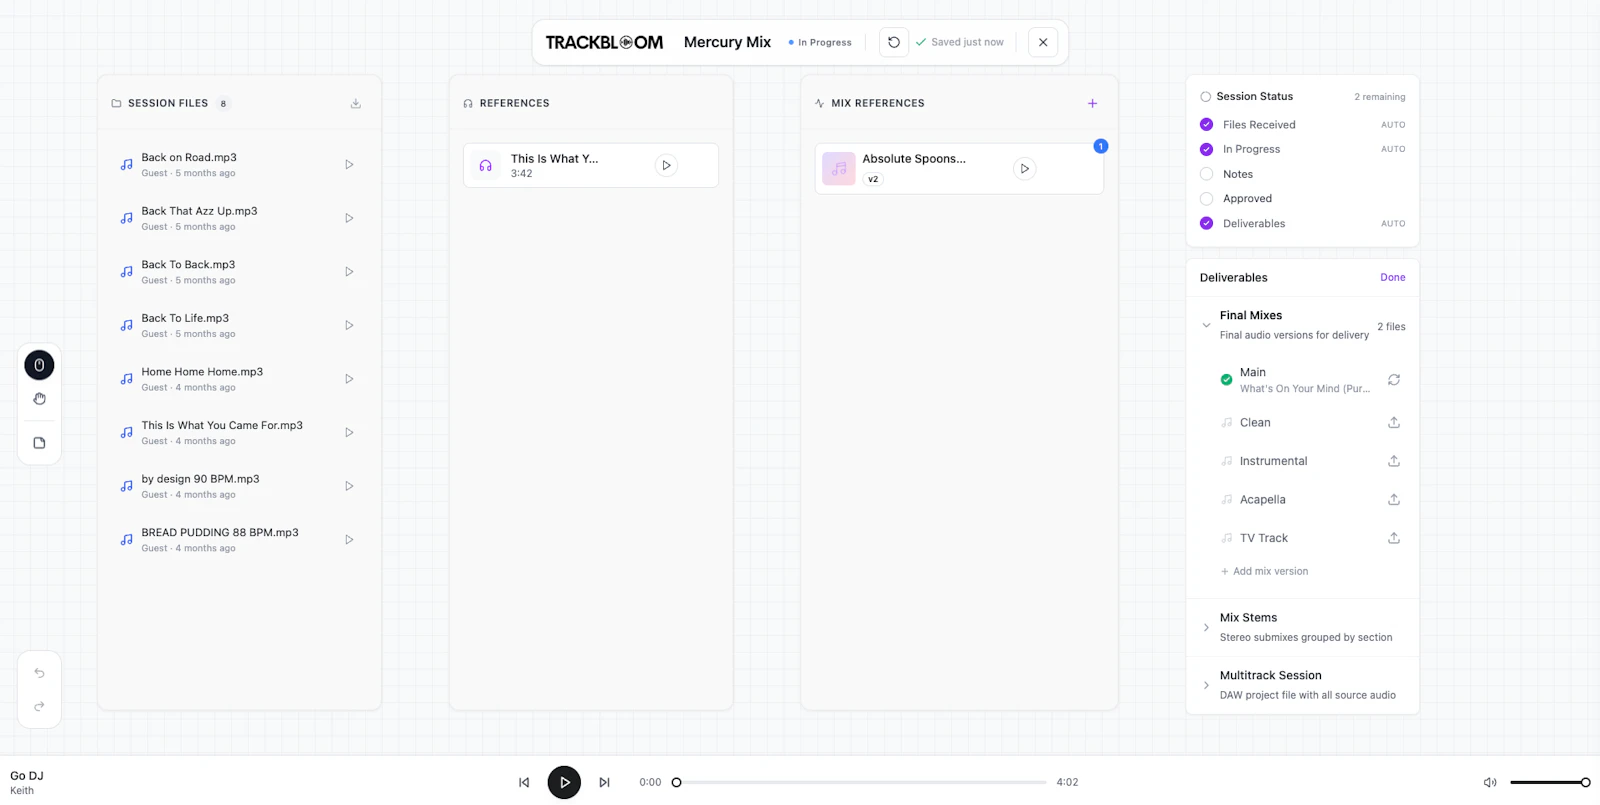
Task: Add a new mix reference
Action: coord(1092,104)
